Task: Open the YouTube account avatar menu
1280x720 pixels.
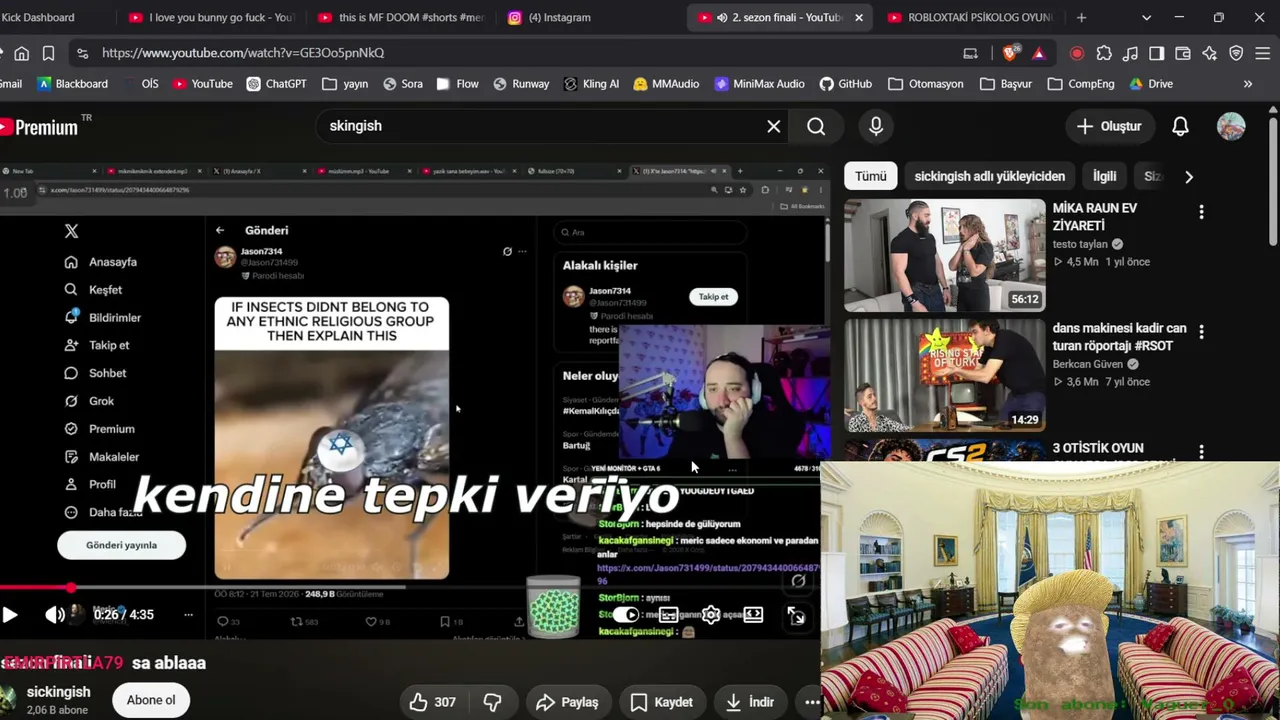Action: click(x=1231, y=126)
